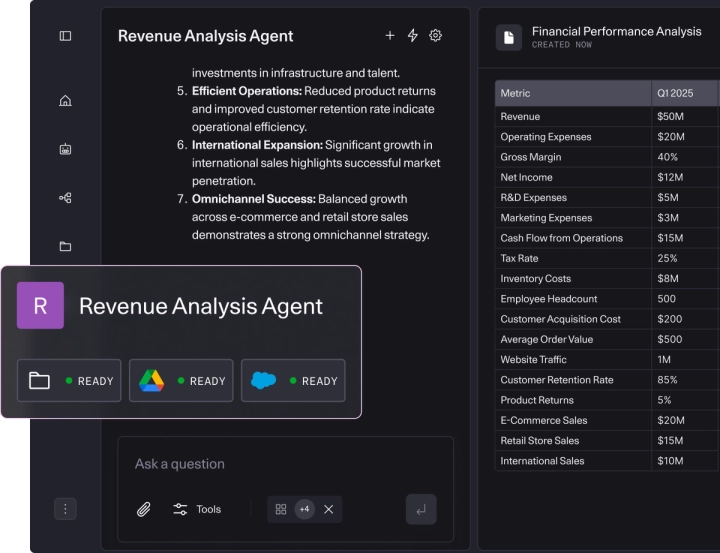
Task: Select the Cash Flow from Operations row
Action: [x=562, y=238]
